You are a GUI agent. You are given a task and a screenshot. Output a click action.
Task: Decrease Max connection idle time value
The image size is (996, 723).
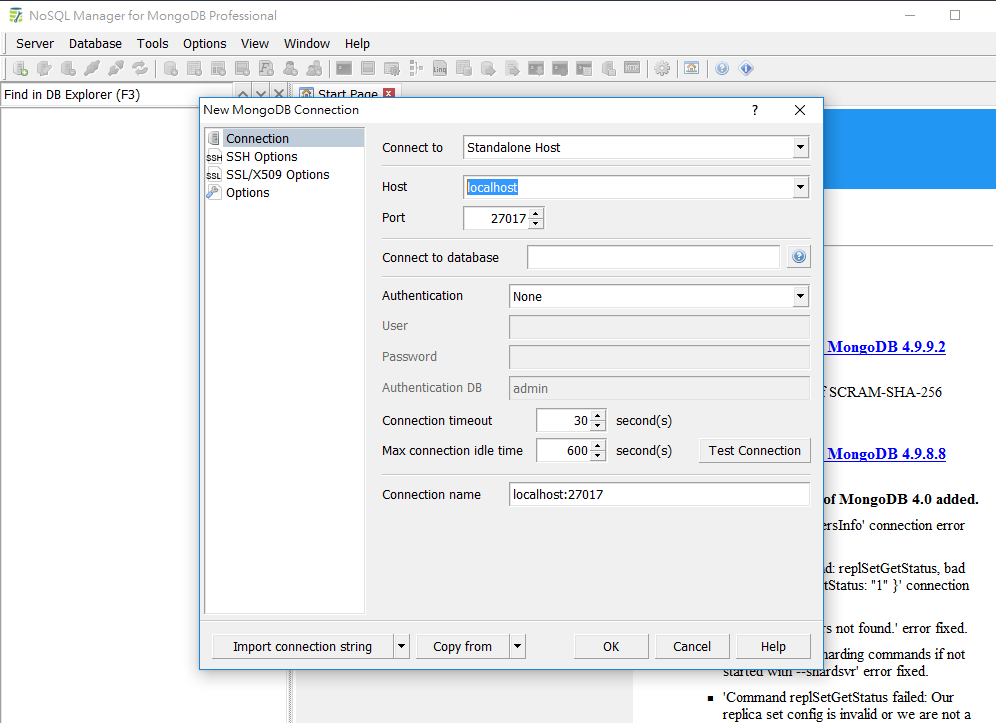pyautogui.click(x=598, y=456)
